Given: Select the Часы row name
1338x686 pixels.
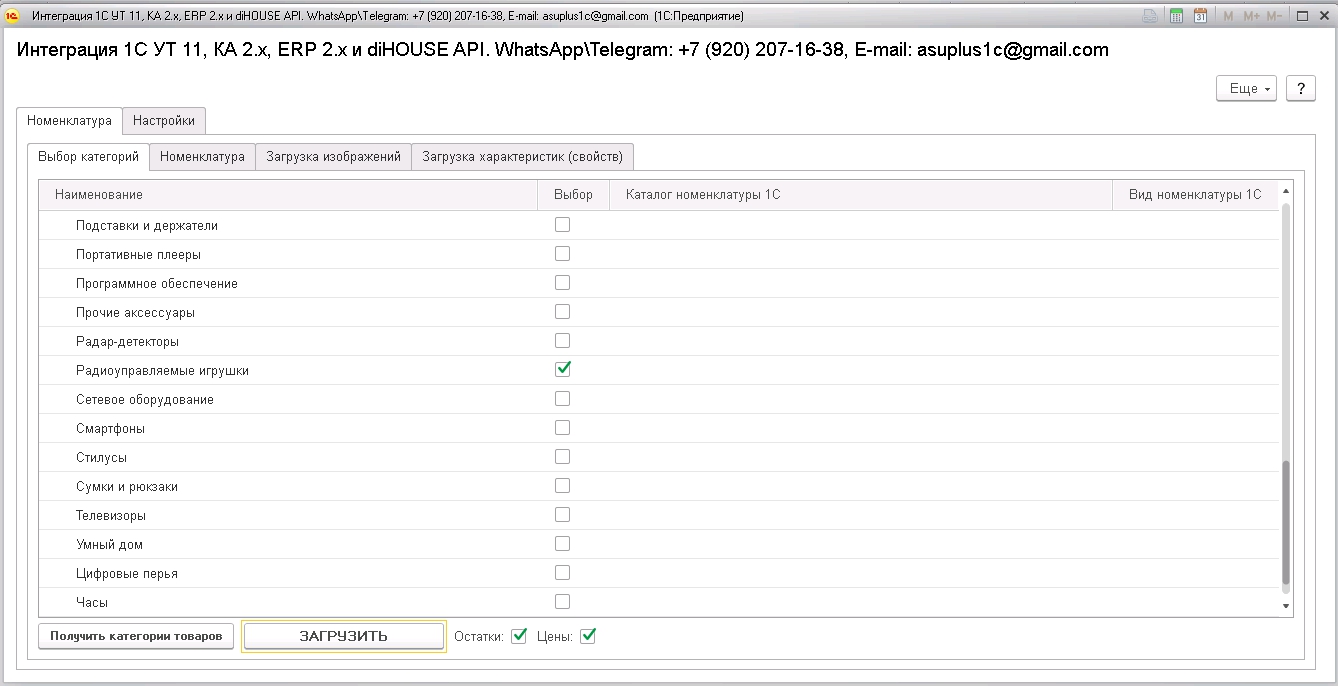Looking at the screenshot, I should 92,603.
